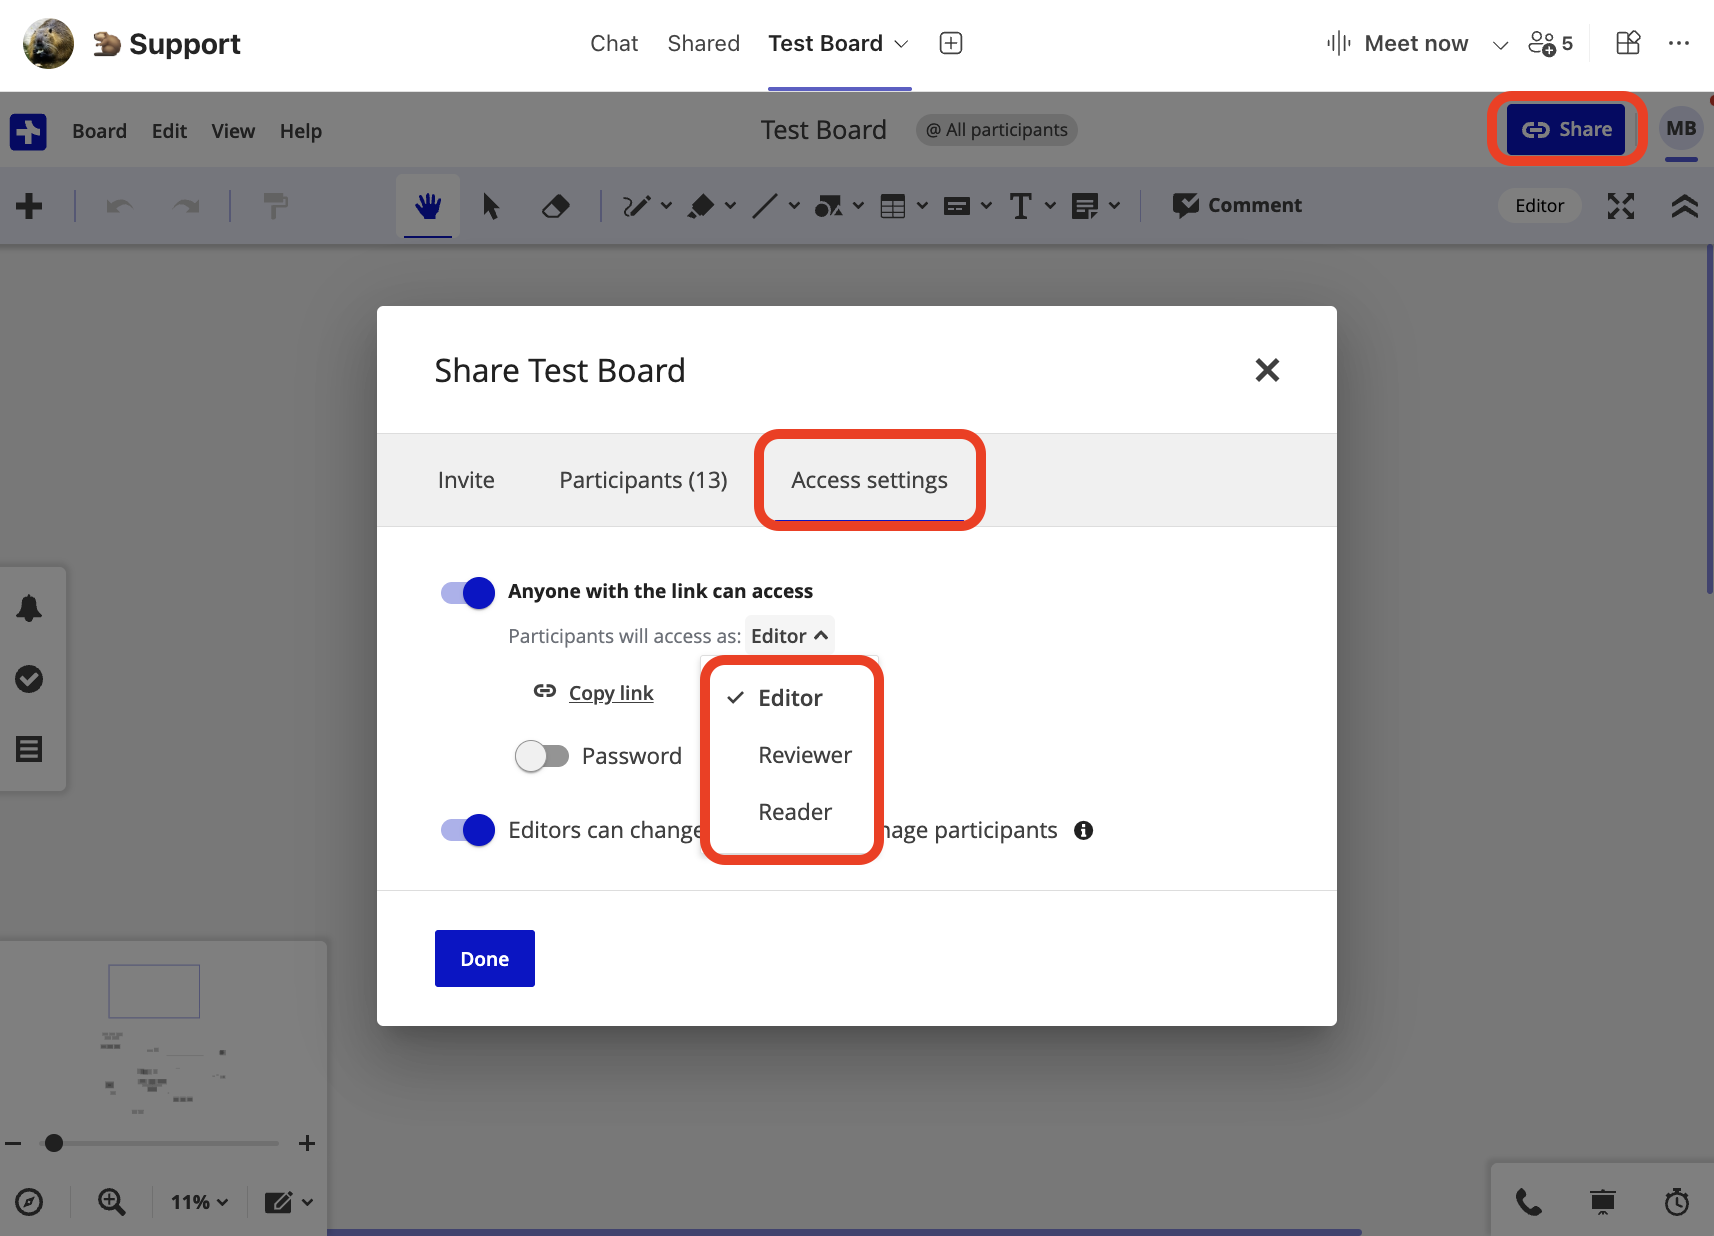Close the Share Test Board dialog
The height and width of the screenshot is (1236, 1714).
[x=1266, y=370]
